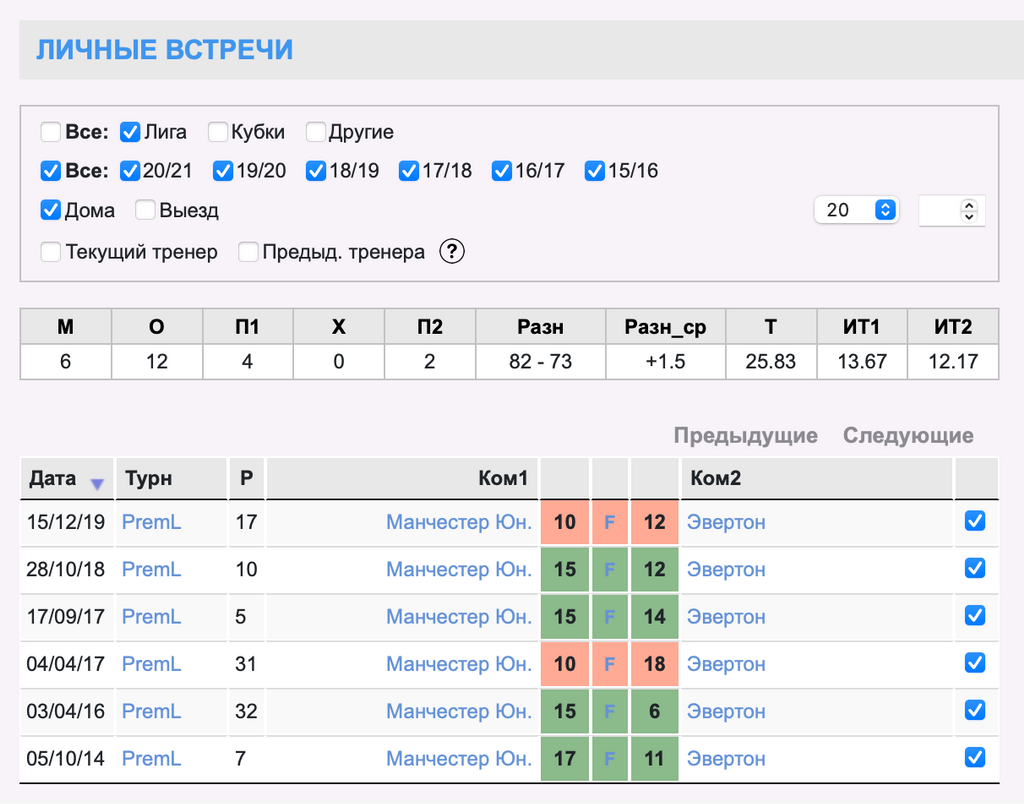1024x804 pixels.
Task: Open the help question mark icon
Action: click(452, 251)
